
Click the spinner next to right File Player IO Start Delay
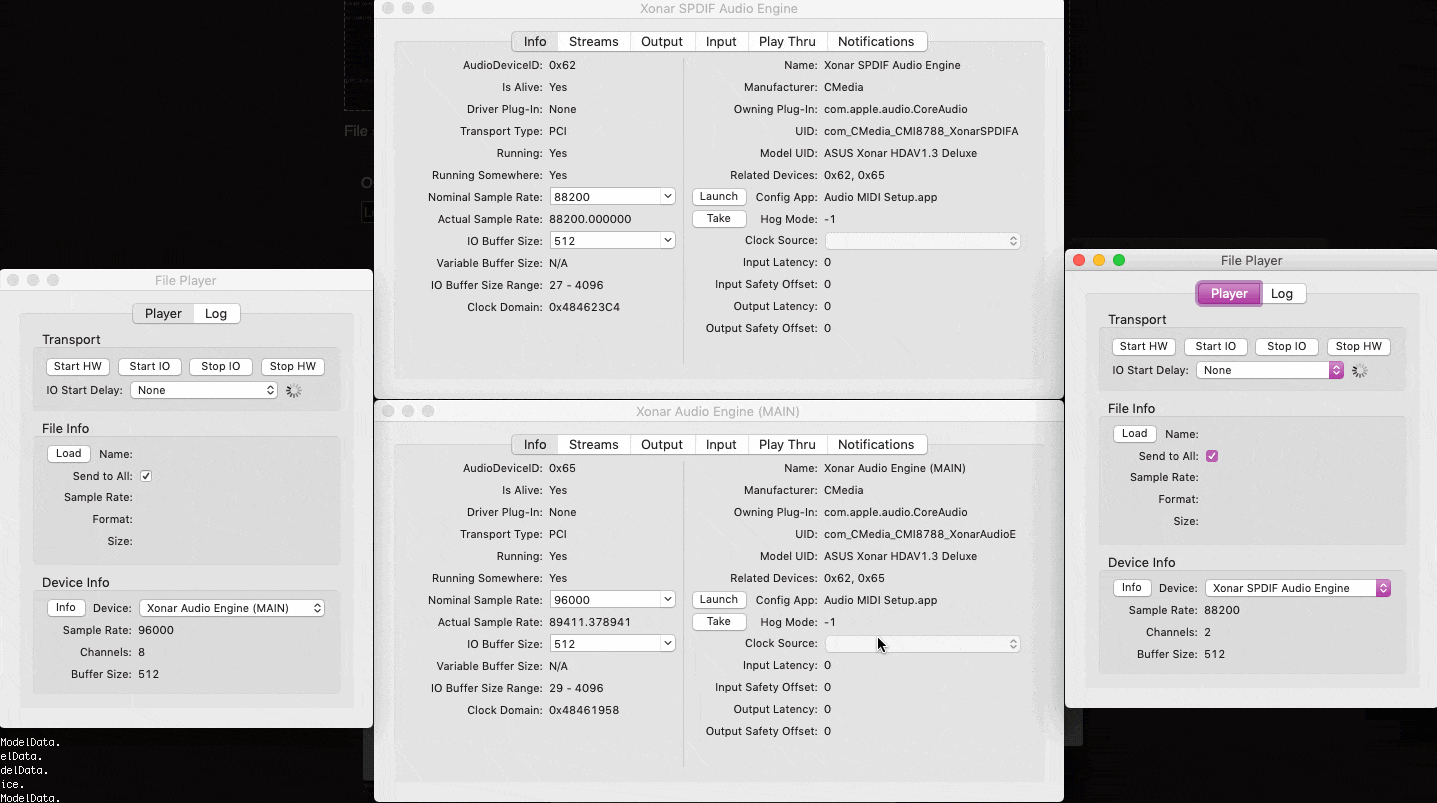pyautogui.click(x=1358, y=370)
